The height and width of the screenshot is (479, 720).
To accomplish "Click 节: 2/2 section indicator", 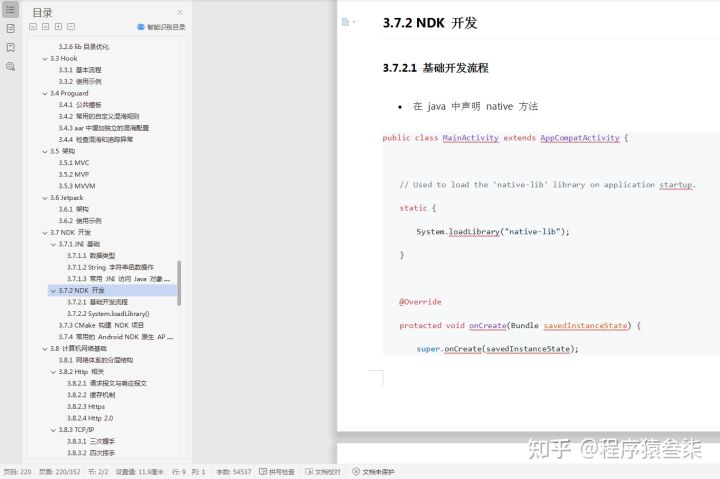I will click(x=98, y=472).
